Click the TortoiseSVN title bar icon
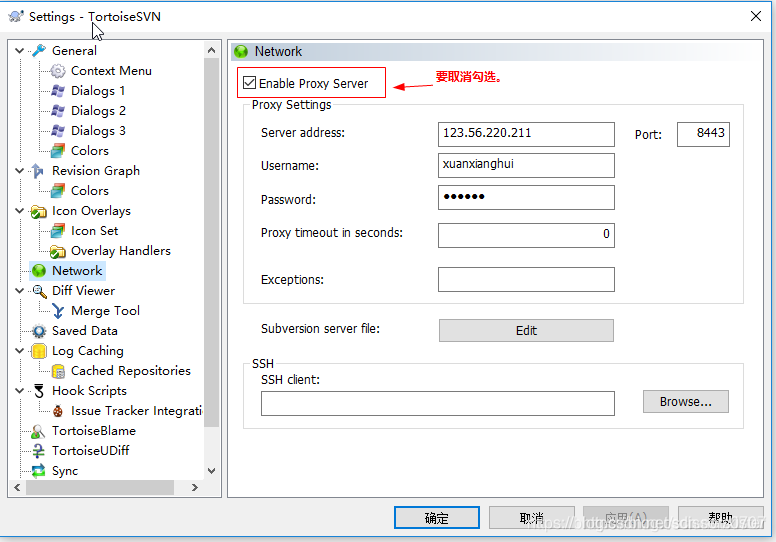Screen dimensions: 776x542 pos(16,16)
